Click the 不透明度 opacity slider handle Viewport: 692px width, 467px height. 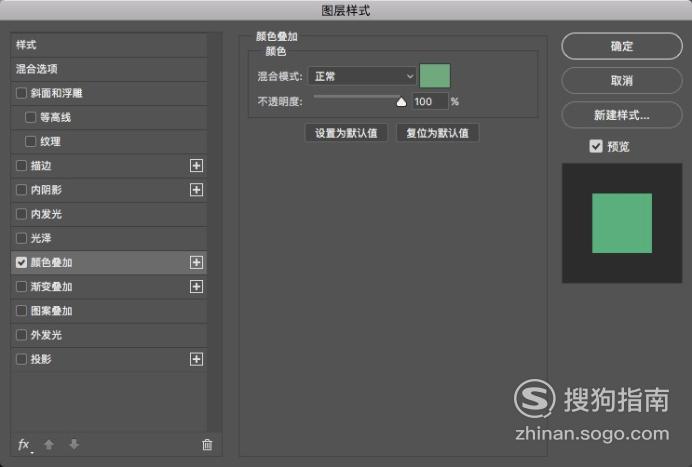click(401, 102)
